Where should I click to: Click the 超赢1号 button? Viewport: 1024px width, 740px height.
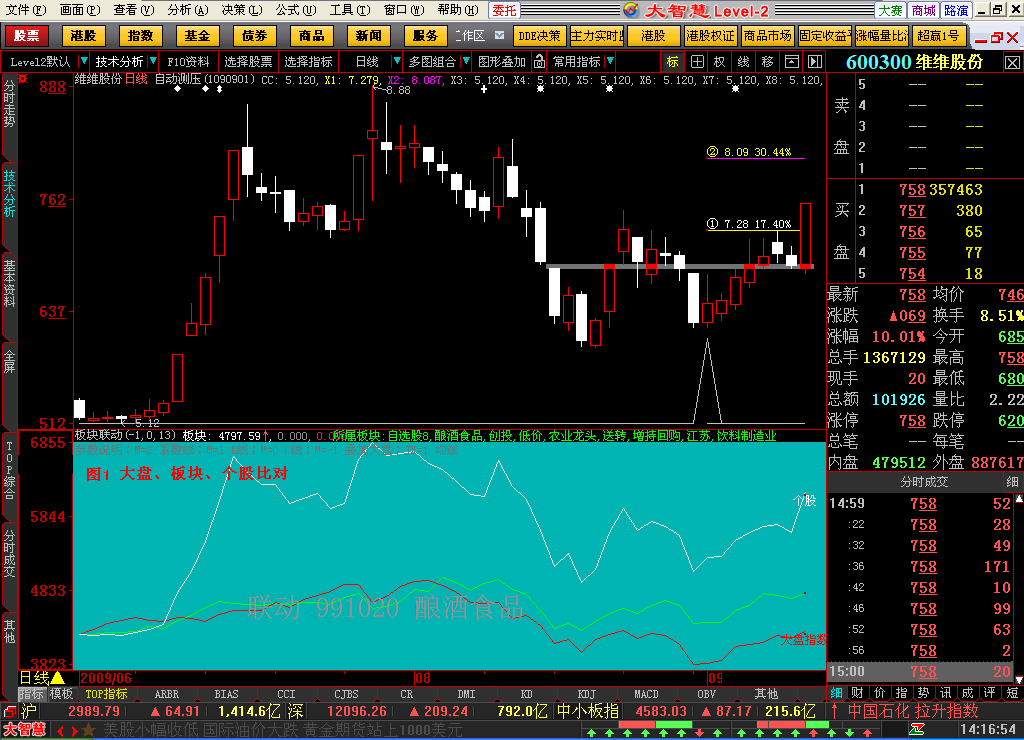pos(938,36)
